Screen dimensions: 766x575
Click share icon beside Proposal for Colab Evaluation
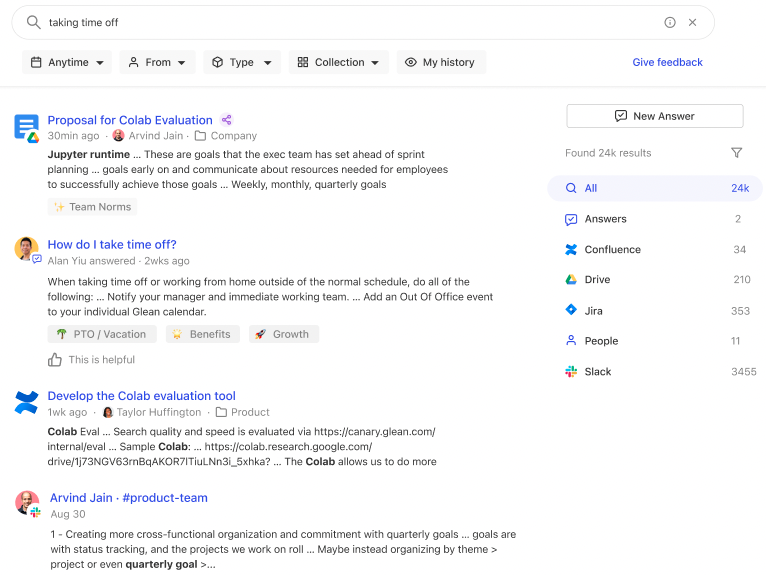click(x=227, y=120)
